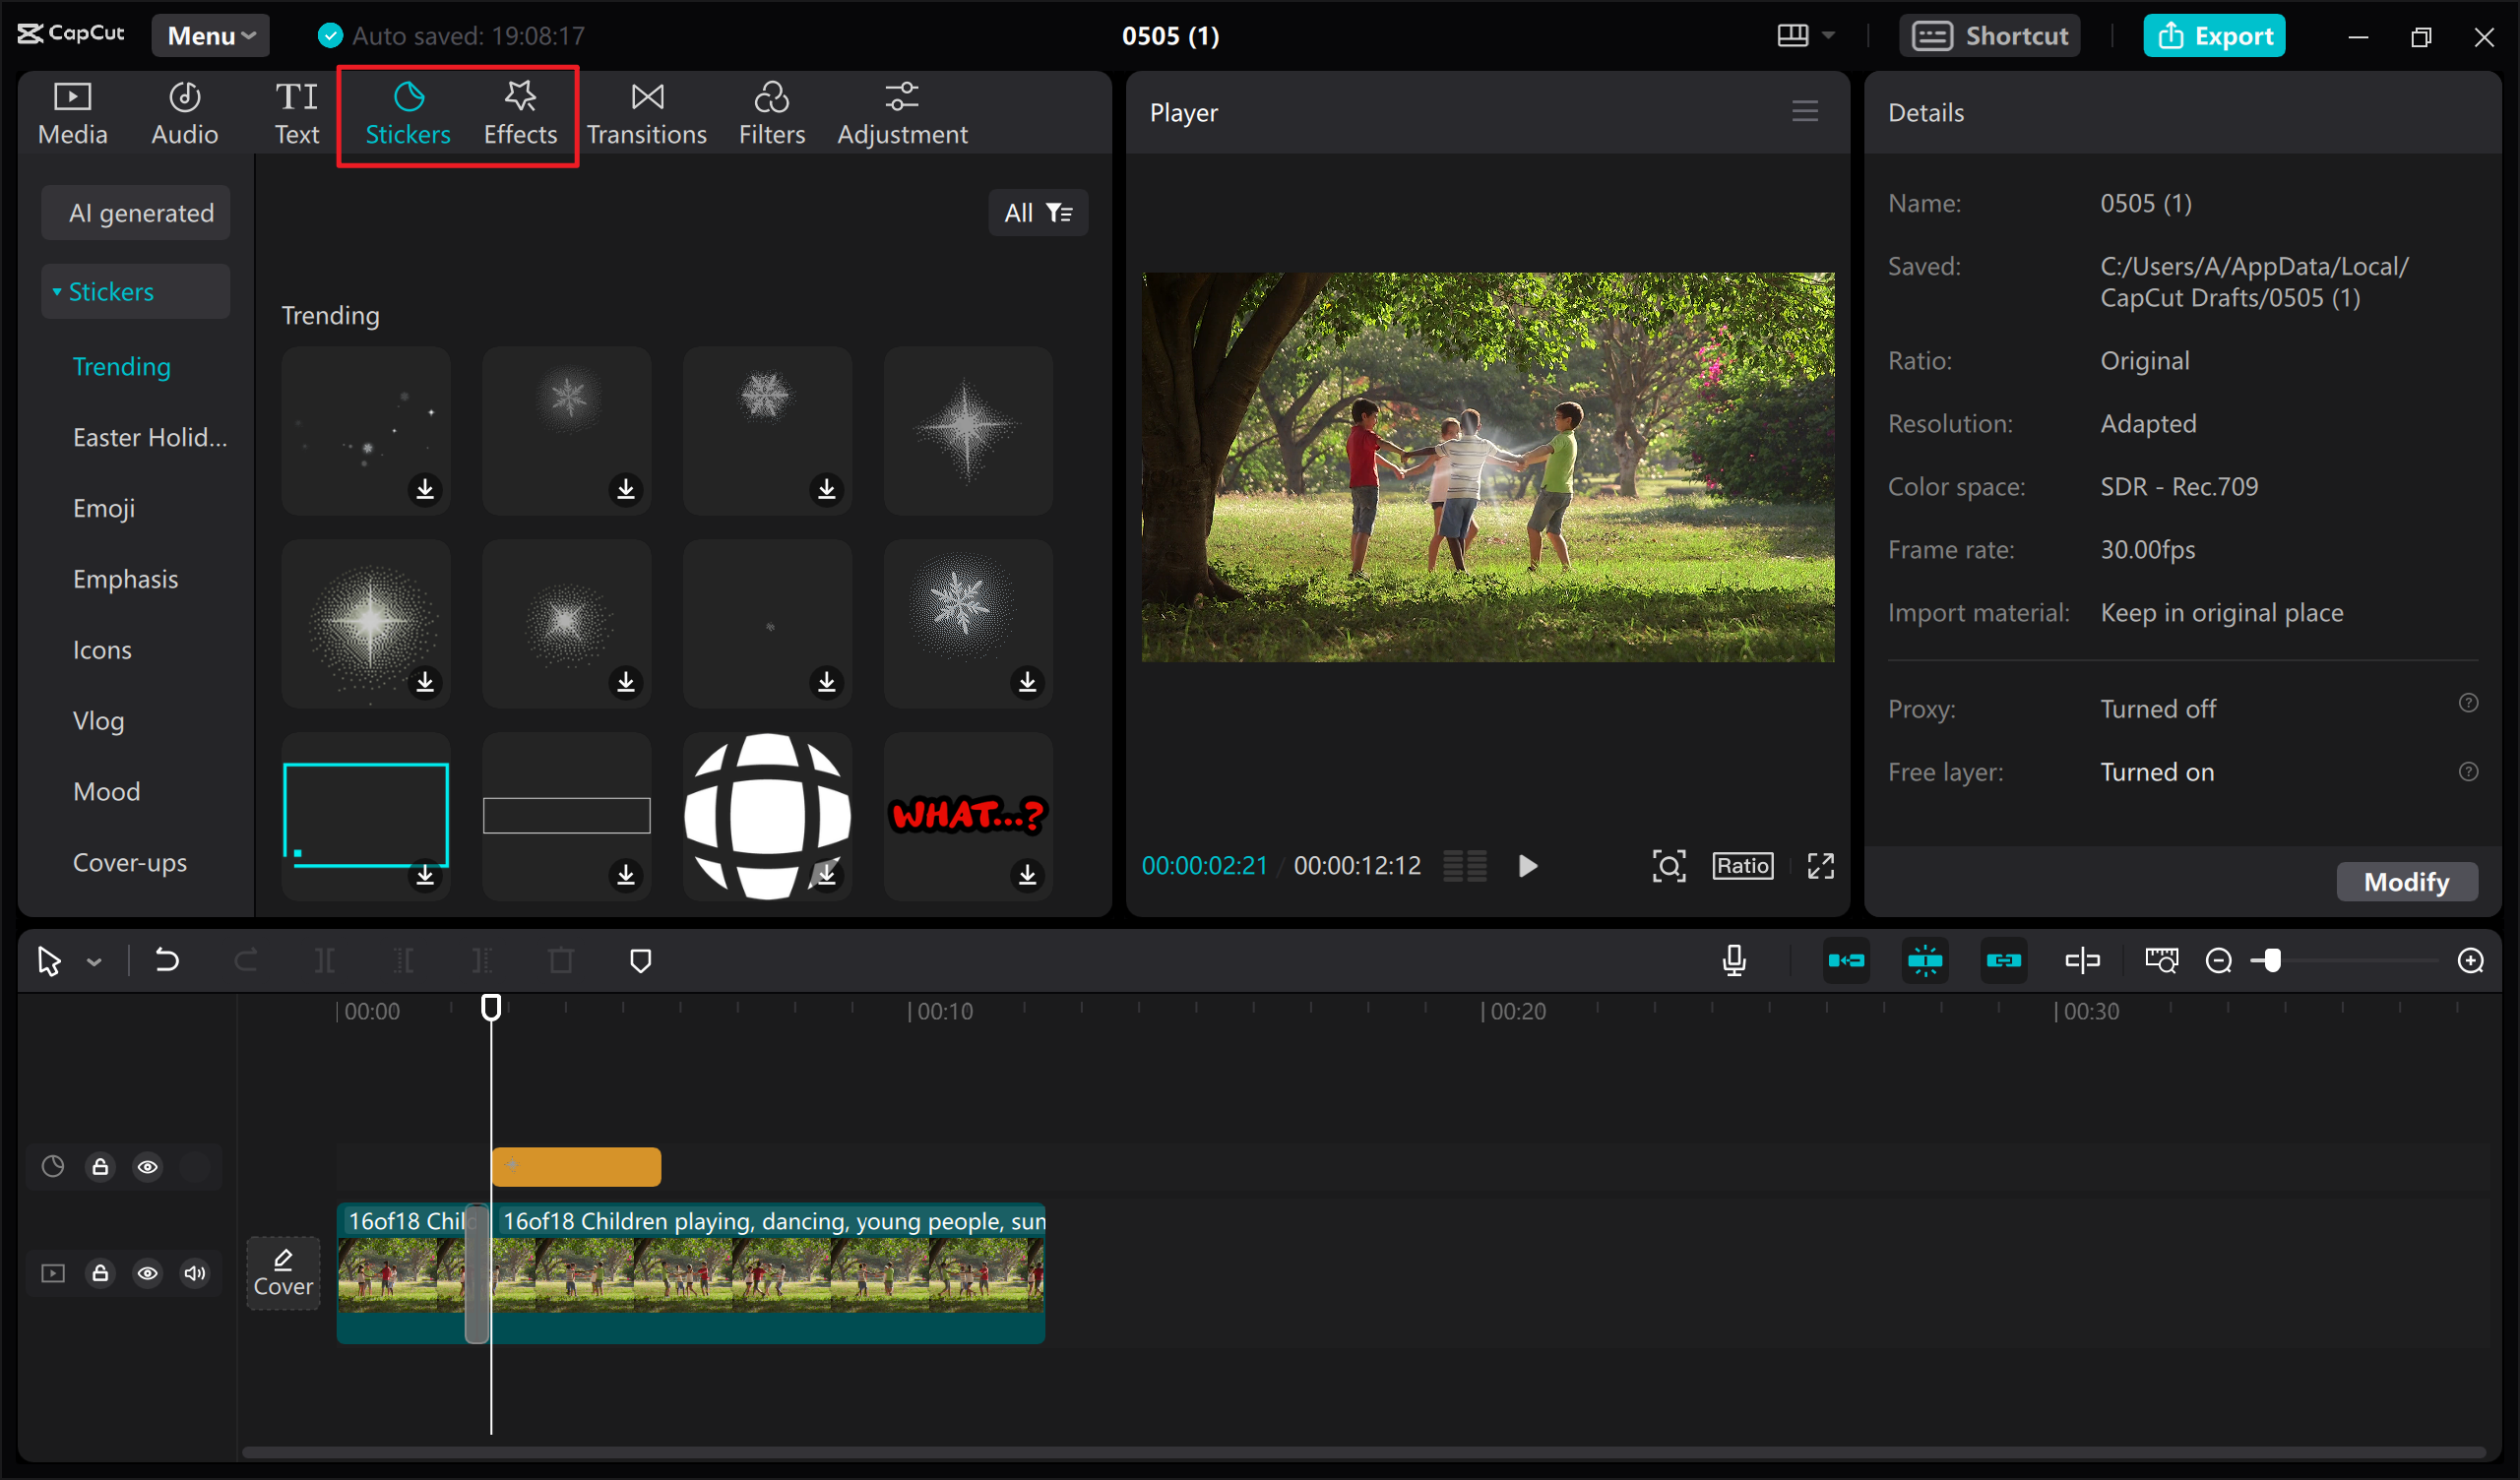Image resolution: width=2520 pixels, height=1480 pixels.
Task: Click the timeline zoom-in plus icon
Action: 2470,961
